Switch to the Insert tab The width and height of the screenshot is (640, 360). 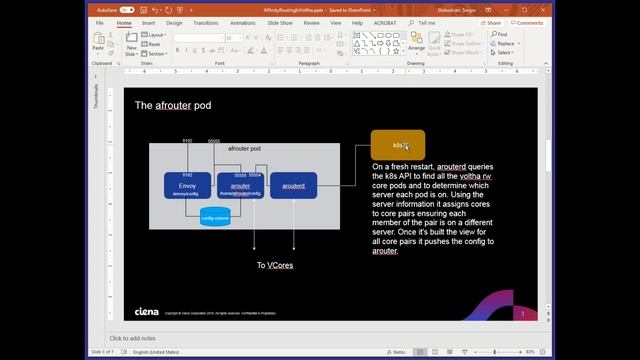(x=149, y=23)
